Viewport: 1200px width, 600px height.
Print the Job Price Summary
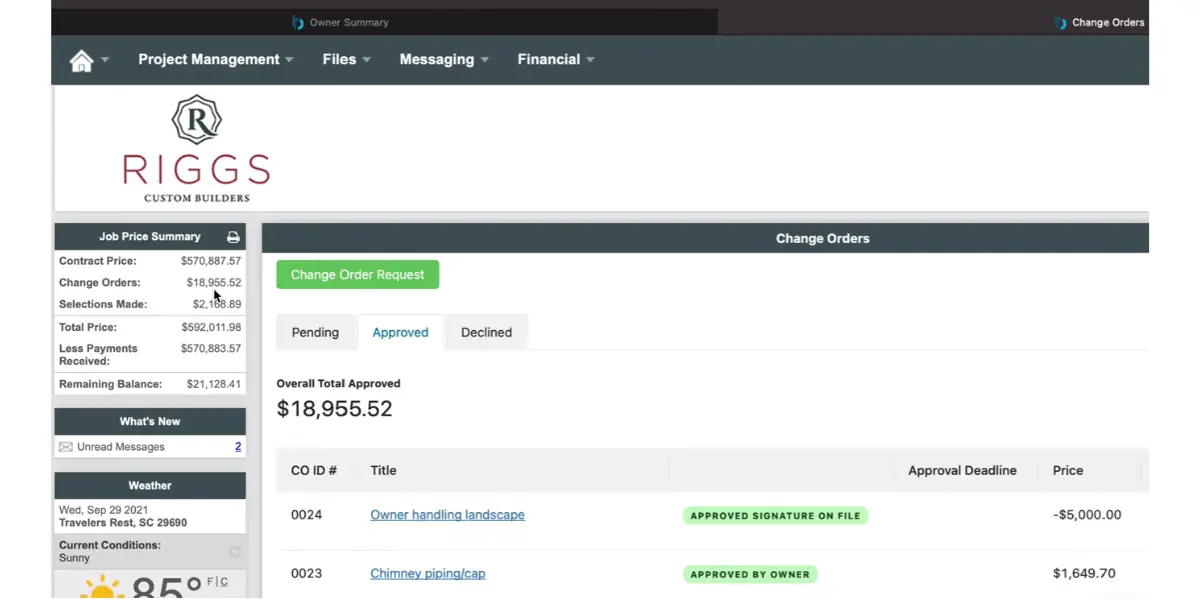[233, 237]
